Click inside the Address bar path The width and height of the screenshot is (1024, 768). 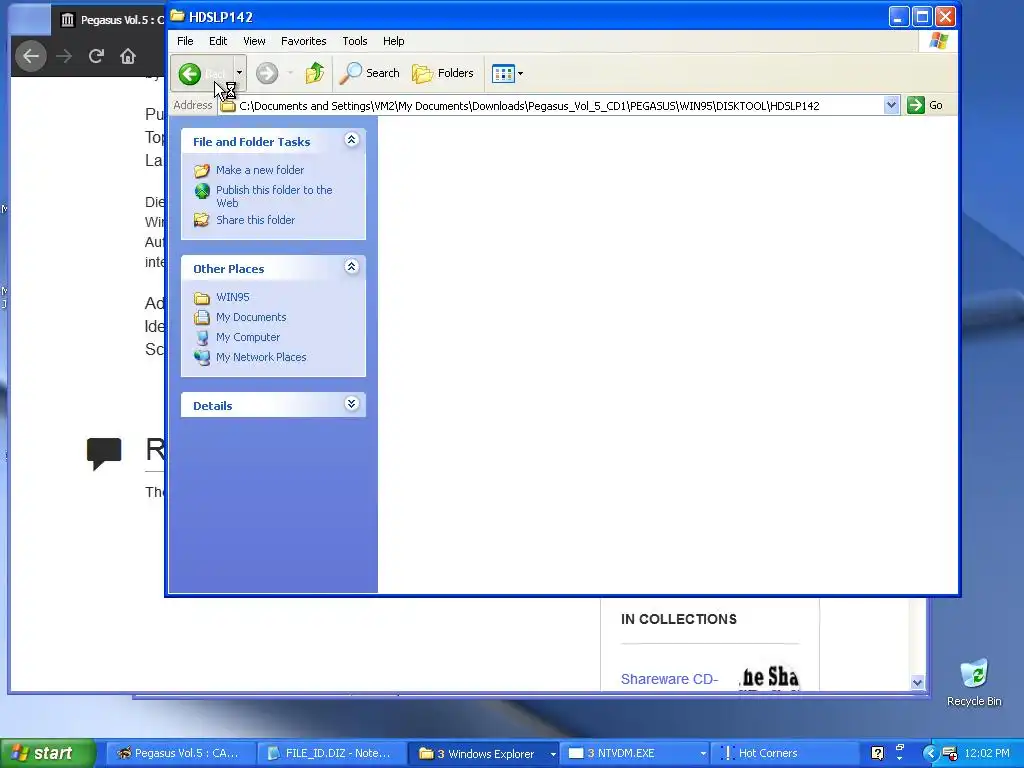551,106
